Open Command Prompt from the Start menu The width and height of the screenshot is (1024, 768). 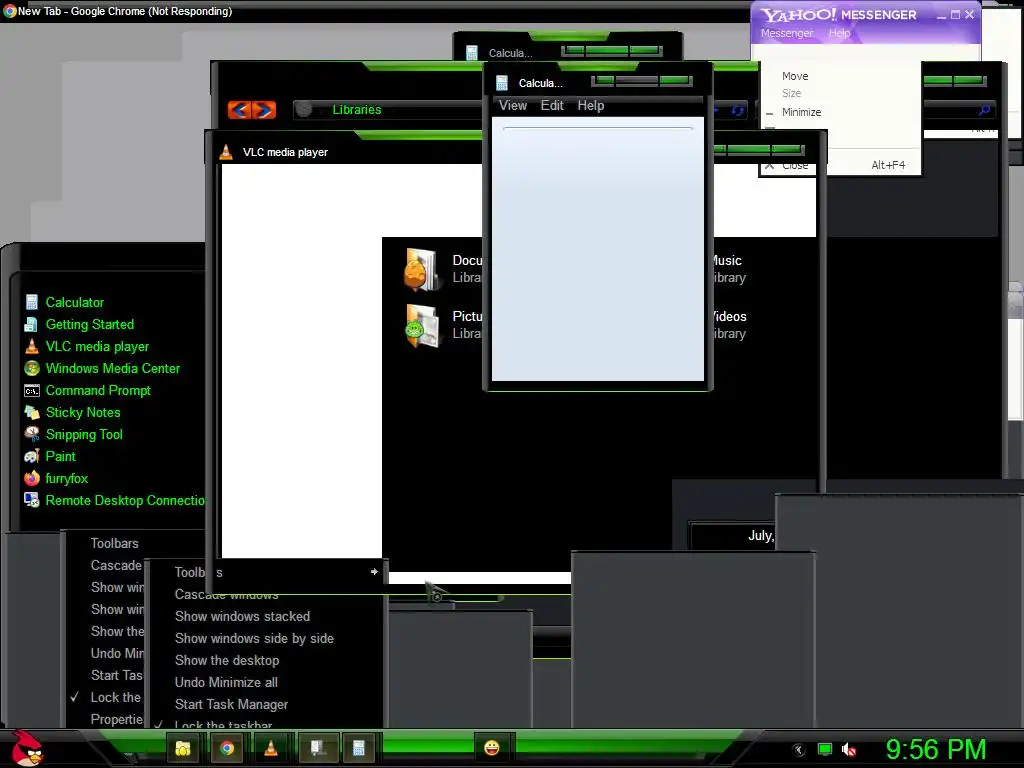pyautogui.click(x=98, y=391)
